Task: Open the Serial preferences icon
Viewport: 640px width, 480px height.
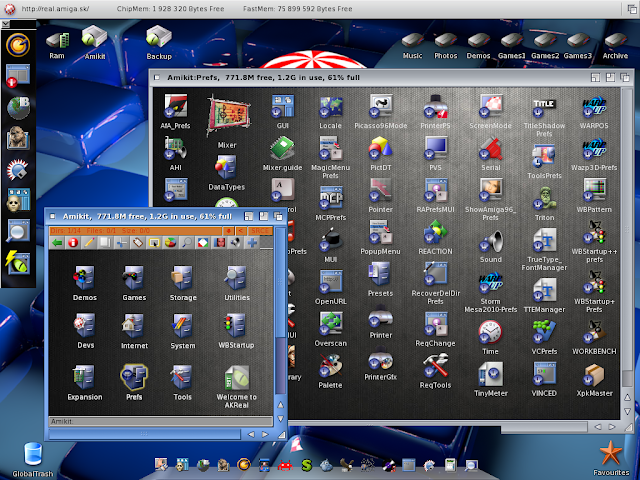Action: [x=490, y=148]
